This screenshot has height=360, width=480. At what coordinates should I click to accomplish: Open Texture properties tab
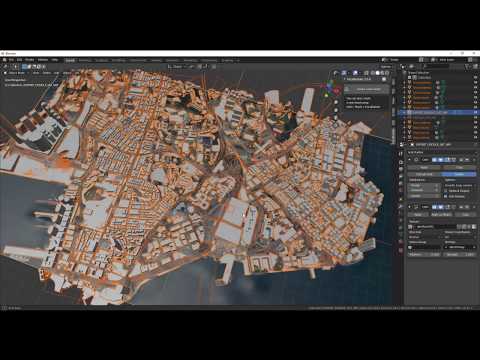401,250
